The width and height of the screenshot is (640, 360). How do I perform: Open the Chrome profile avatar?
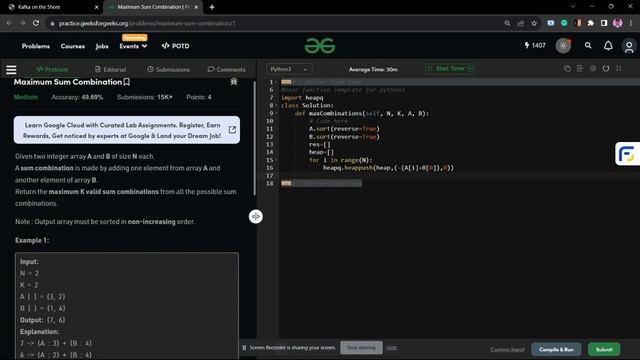click(618, 23)
